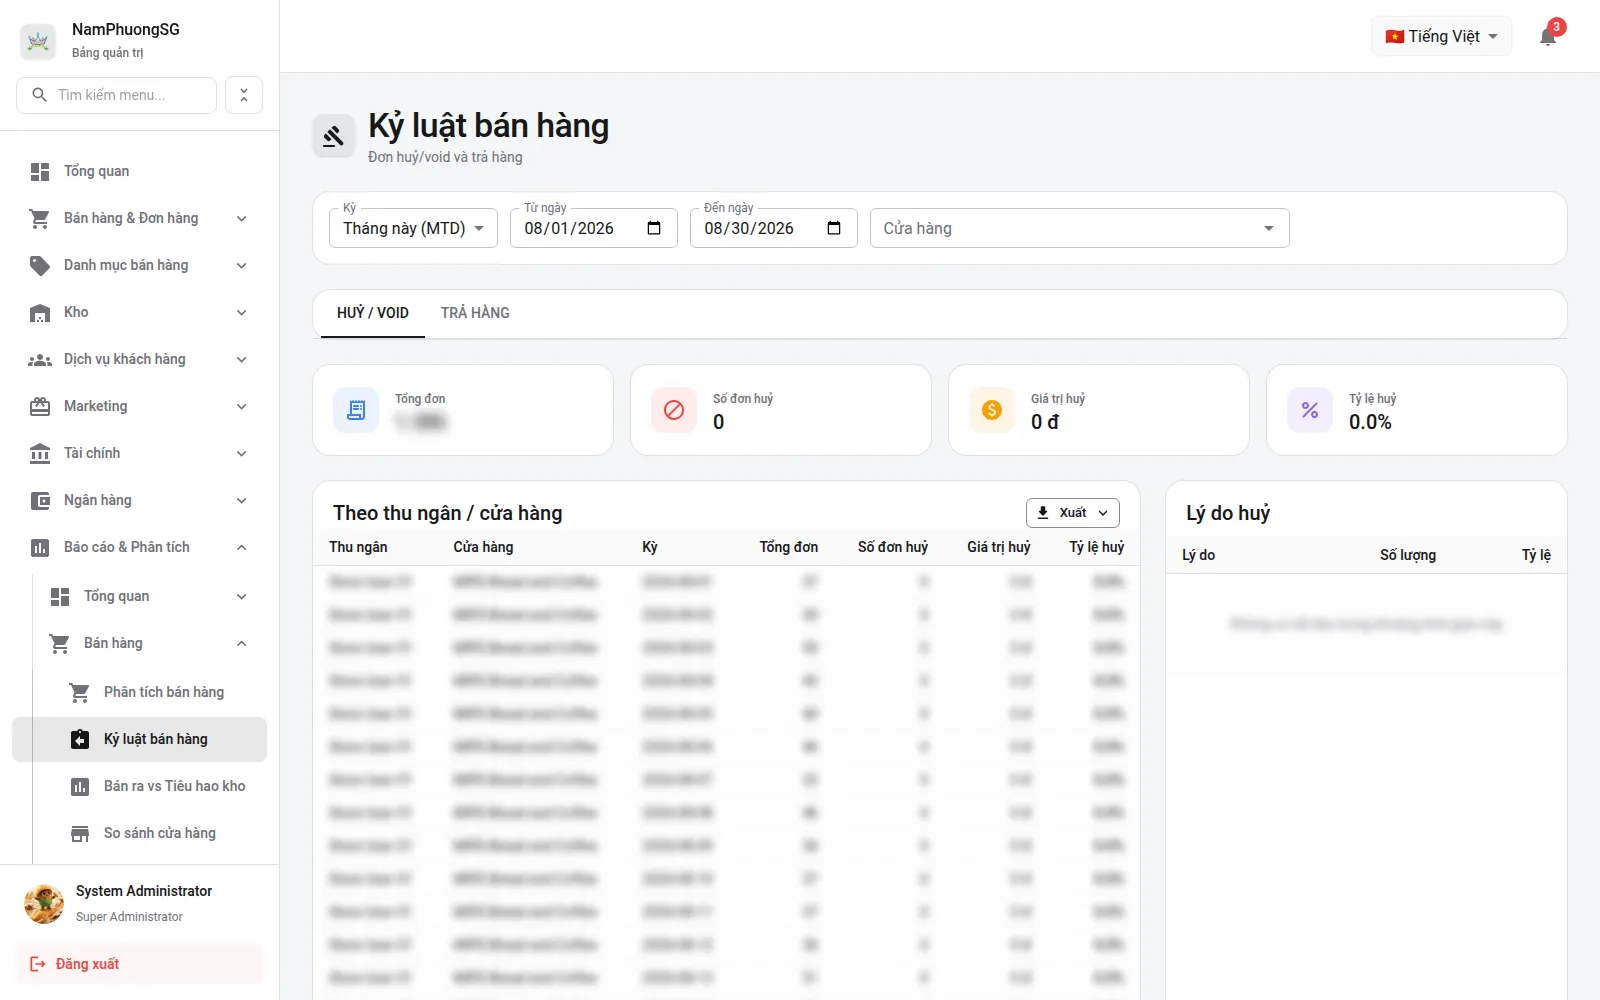This screenshot has height=1000, width=1600.
Task: Click the Từ ngày date field
Action: click(x=594, y=228)
